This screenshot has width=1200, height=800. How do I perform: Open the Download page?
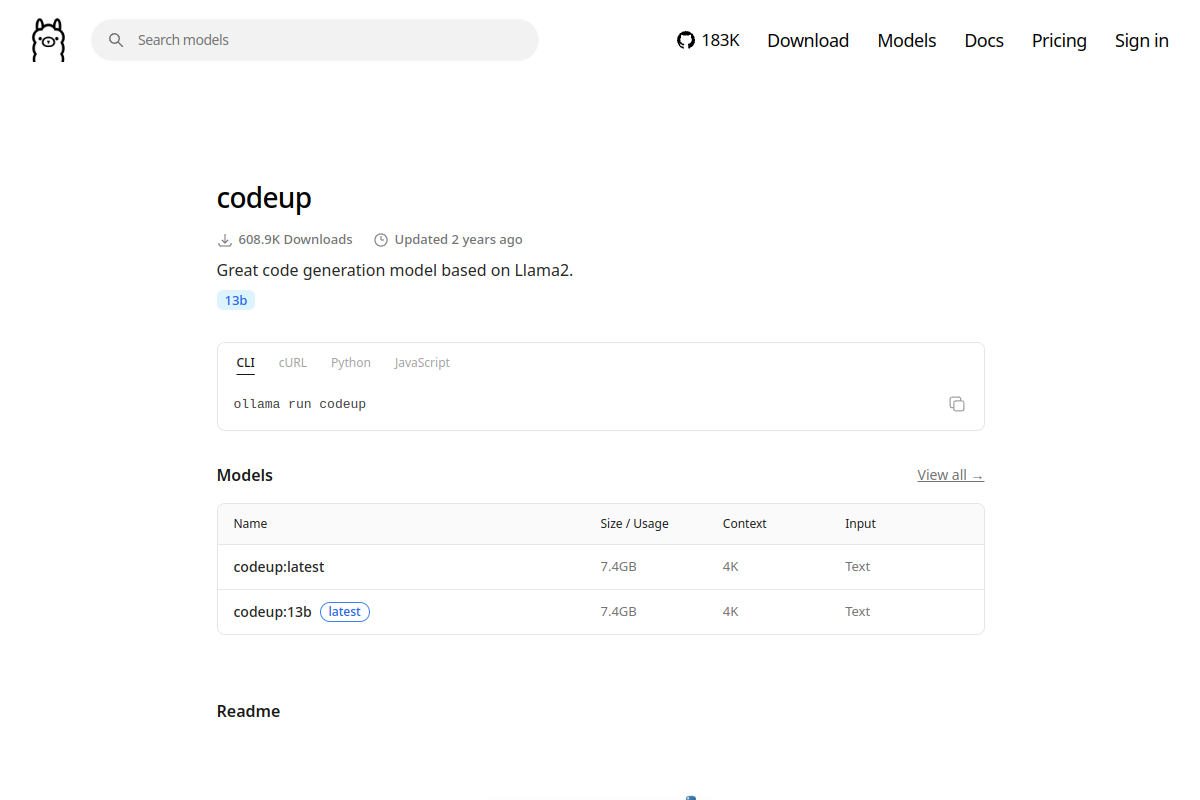click(x=808, y=40)
